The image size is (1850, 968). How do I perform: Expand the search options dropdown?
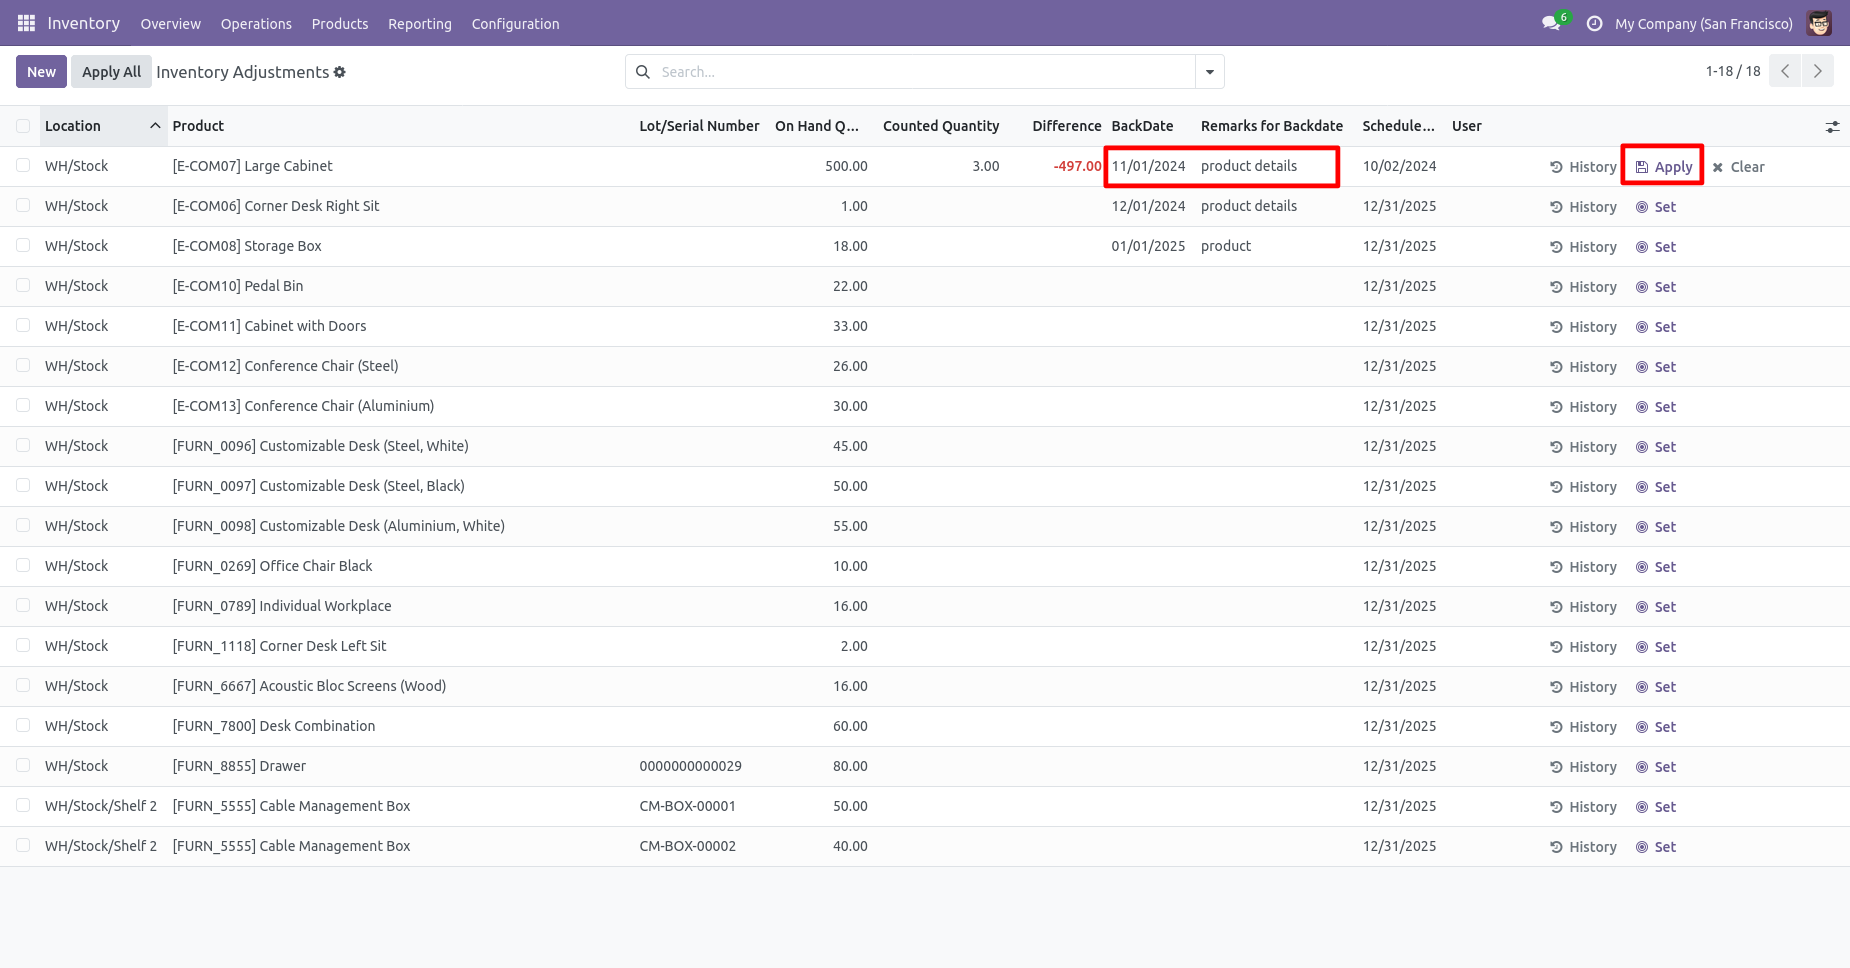(x=1209, y=72)
